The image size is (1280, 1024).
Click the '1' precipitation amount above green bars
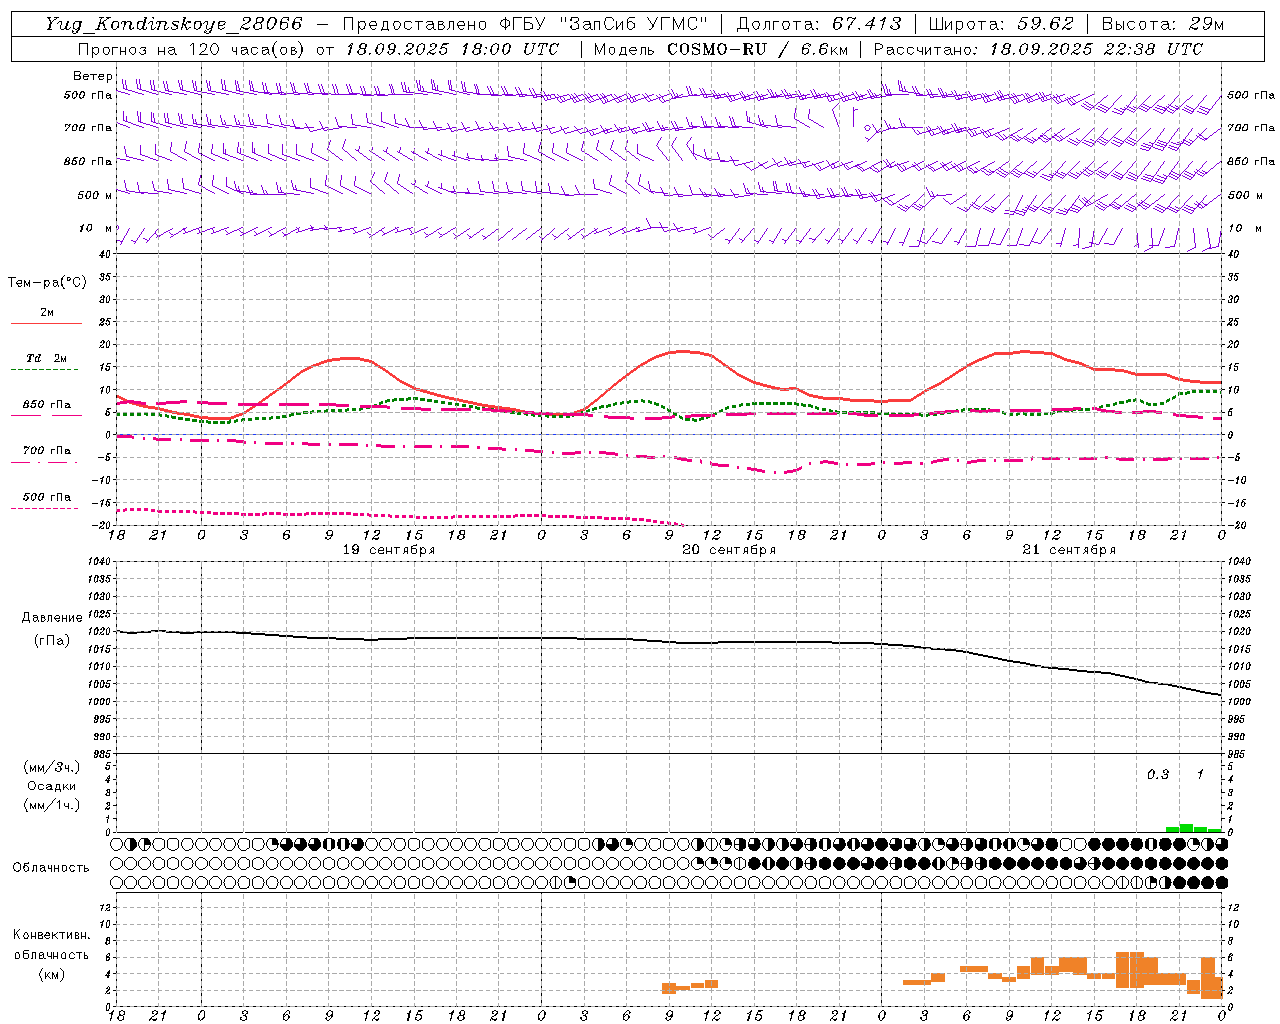tap(1200, 775)
